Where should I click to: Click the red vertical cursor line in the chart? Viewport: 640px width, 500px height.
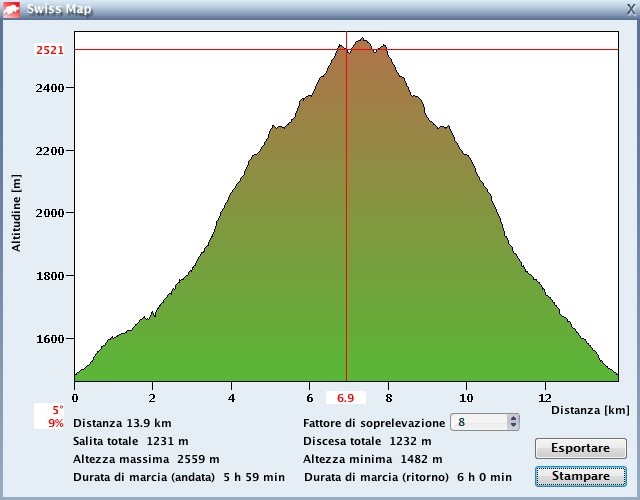(x=346, y=250)
